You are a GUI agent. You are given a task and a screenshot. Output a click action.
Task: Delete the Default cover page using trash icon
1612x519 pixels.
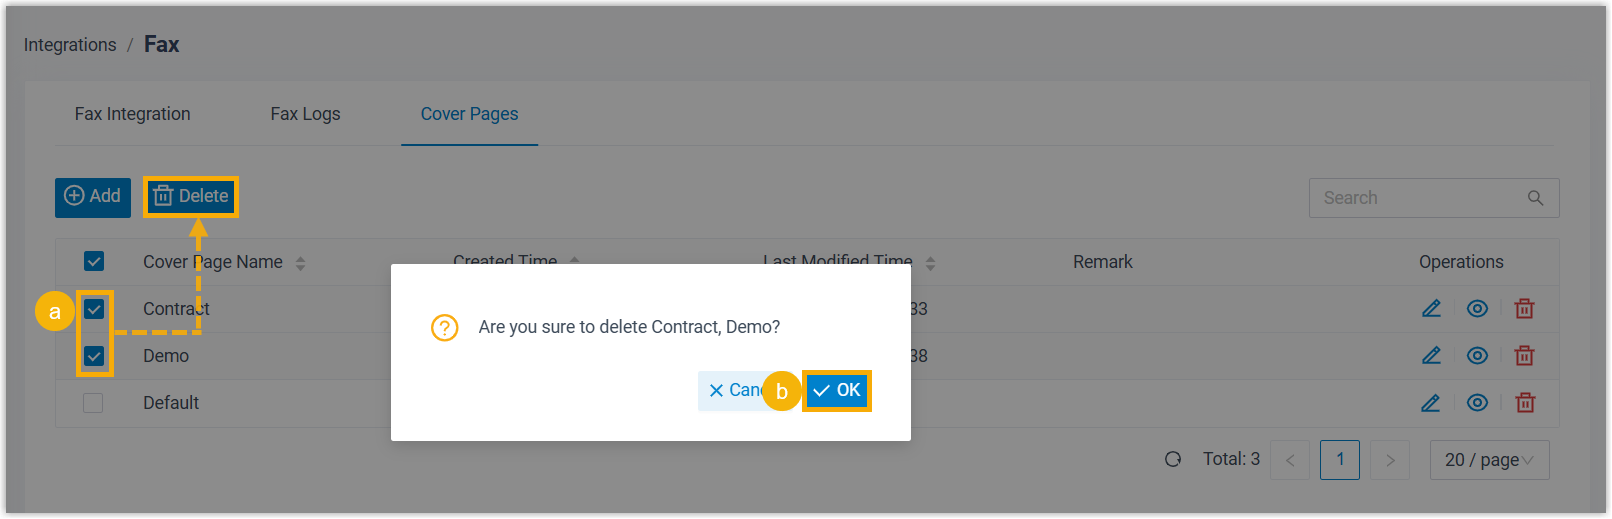(1524, 403)
